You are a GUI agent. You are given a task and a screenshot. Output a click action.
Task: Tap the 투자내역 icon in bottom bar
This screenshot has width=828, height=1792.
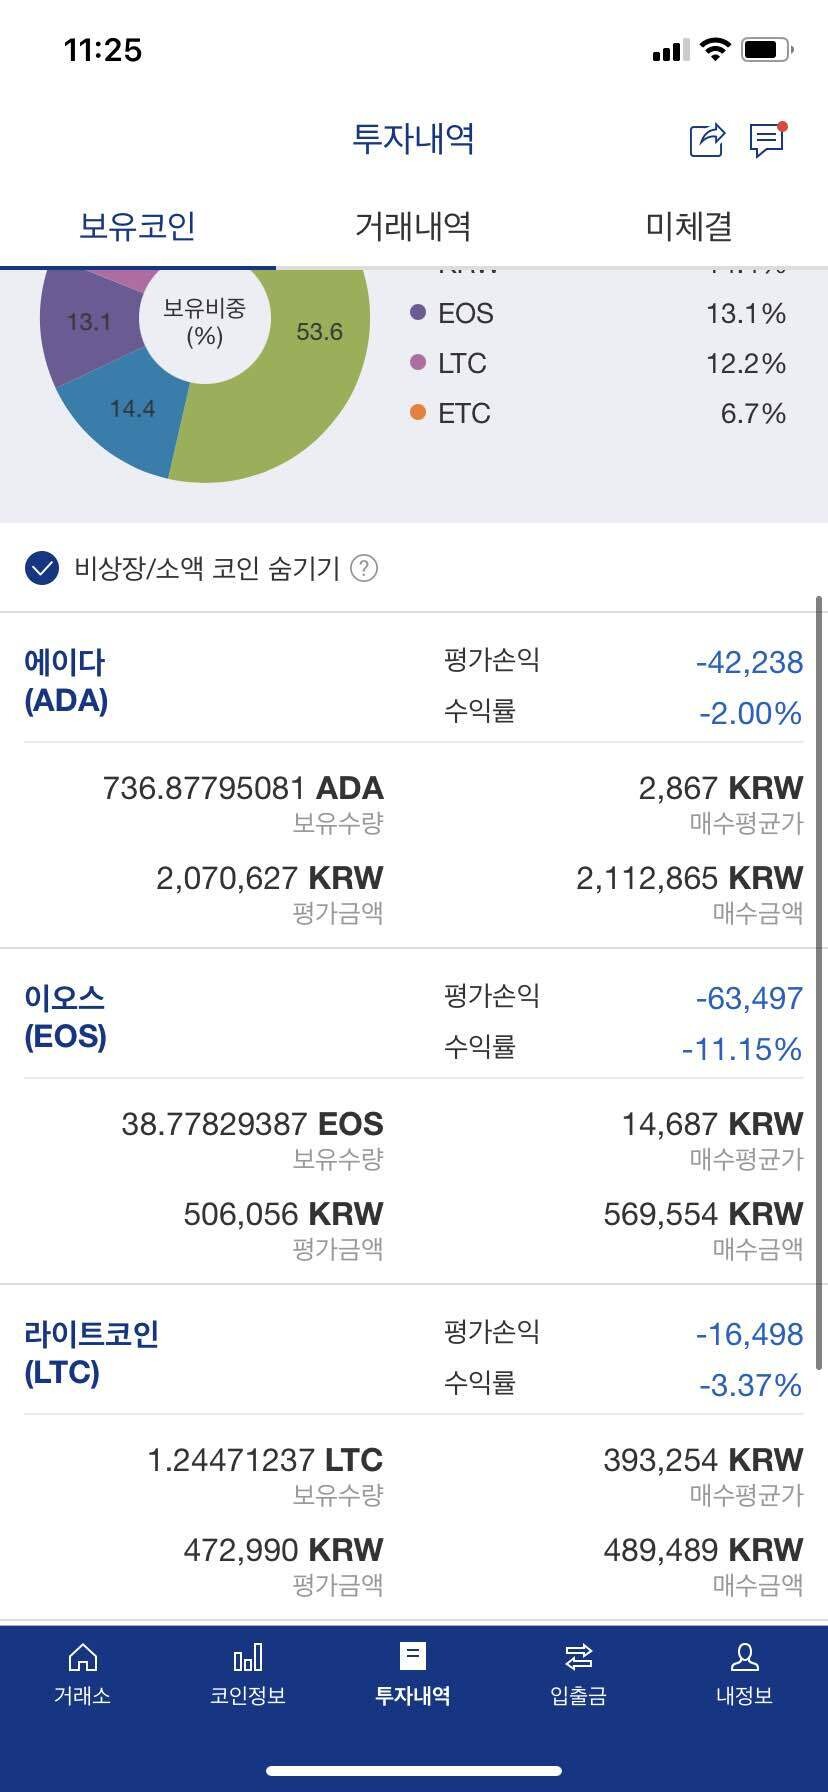[x=413, y=1675]
